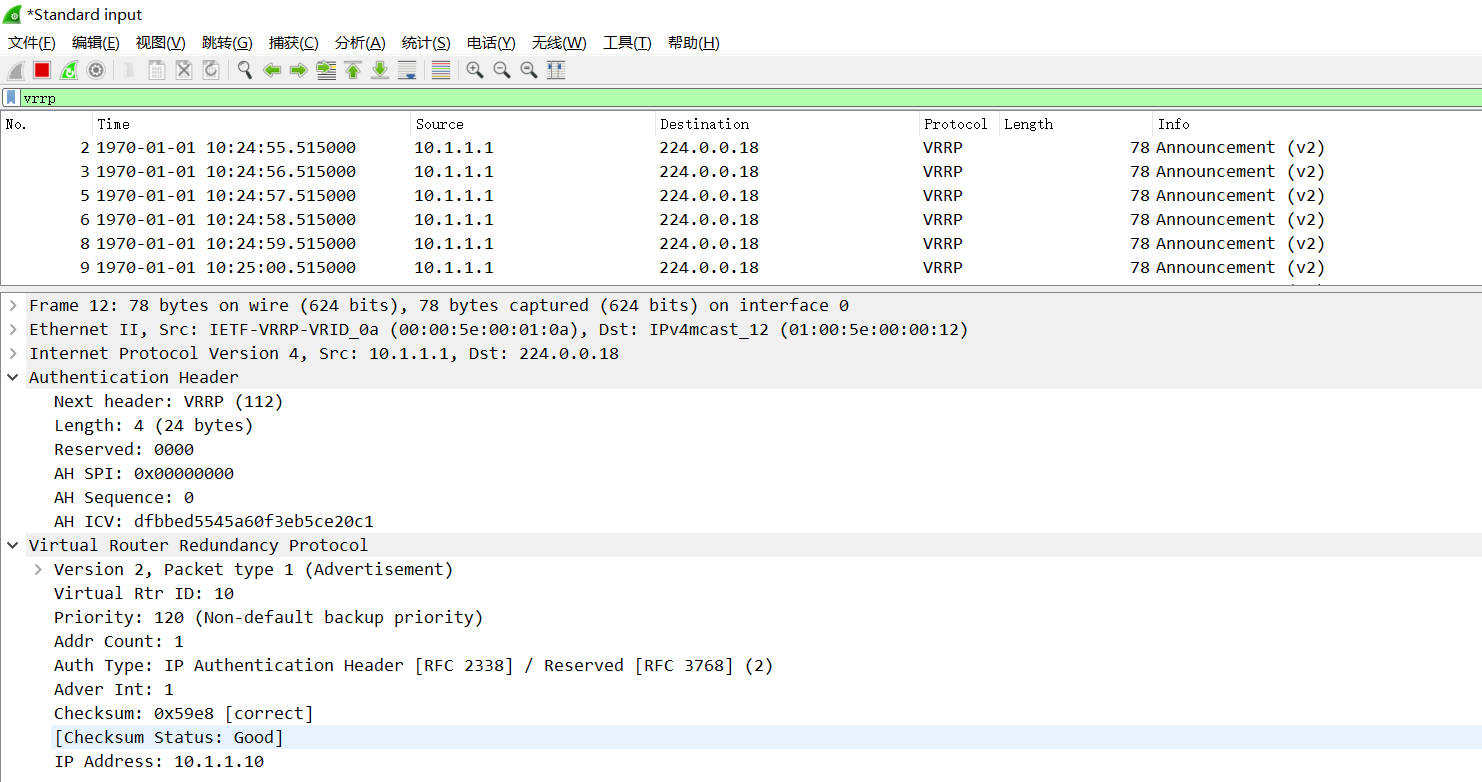
Task: Open the 帮助(H) menu
Action: [694, 43]
